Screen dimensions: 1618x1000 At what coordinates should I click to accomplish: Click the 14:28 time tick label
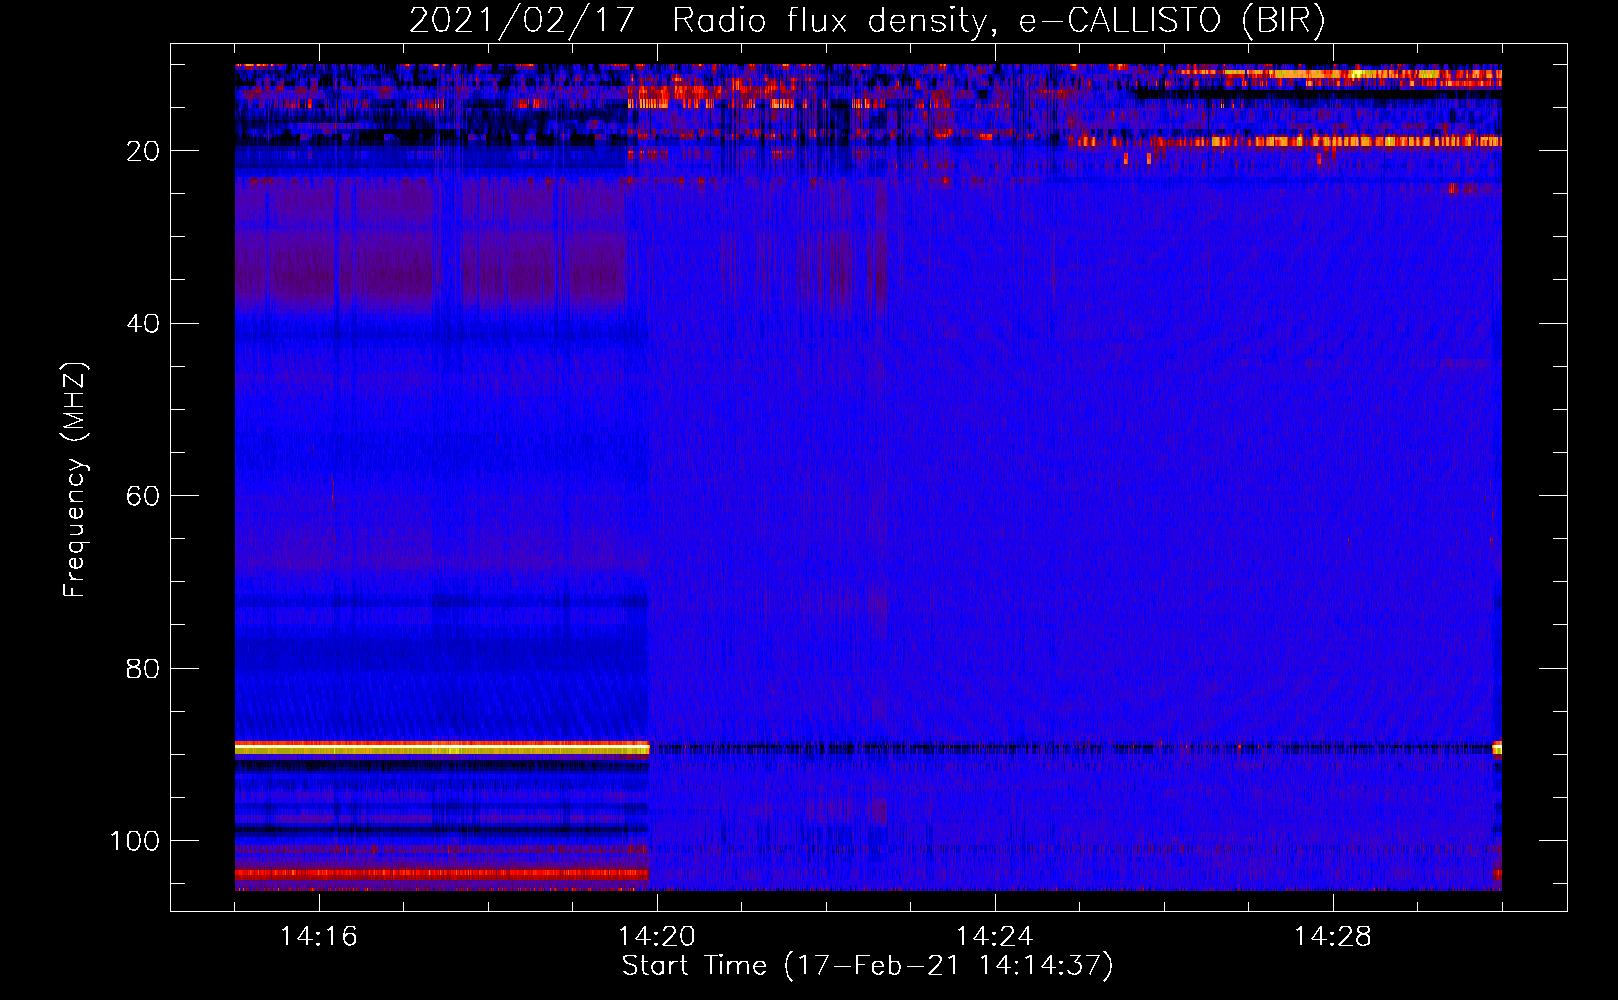1333,937
